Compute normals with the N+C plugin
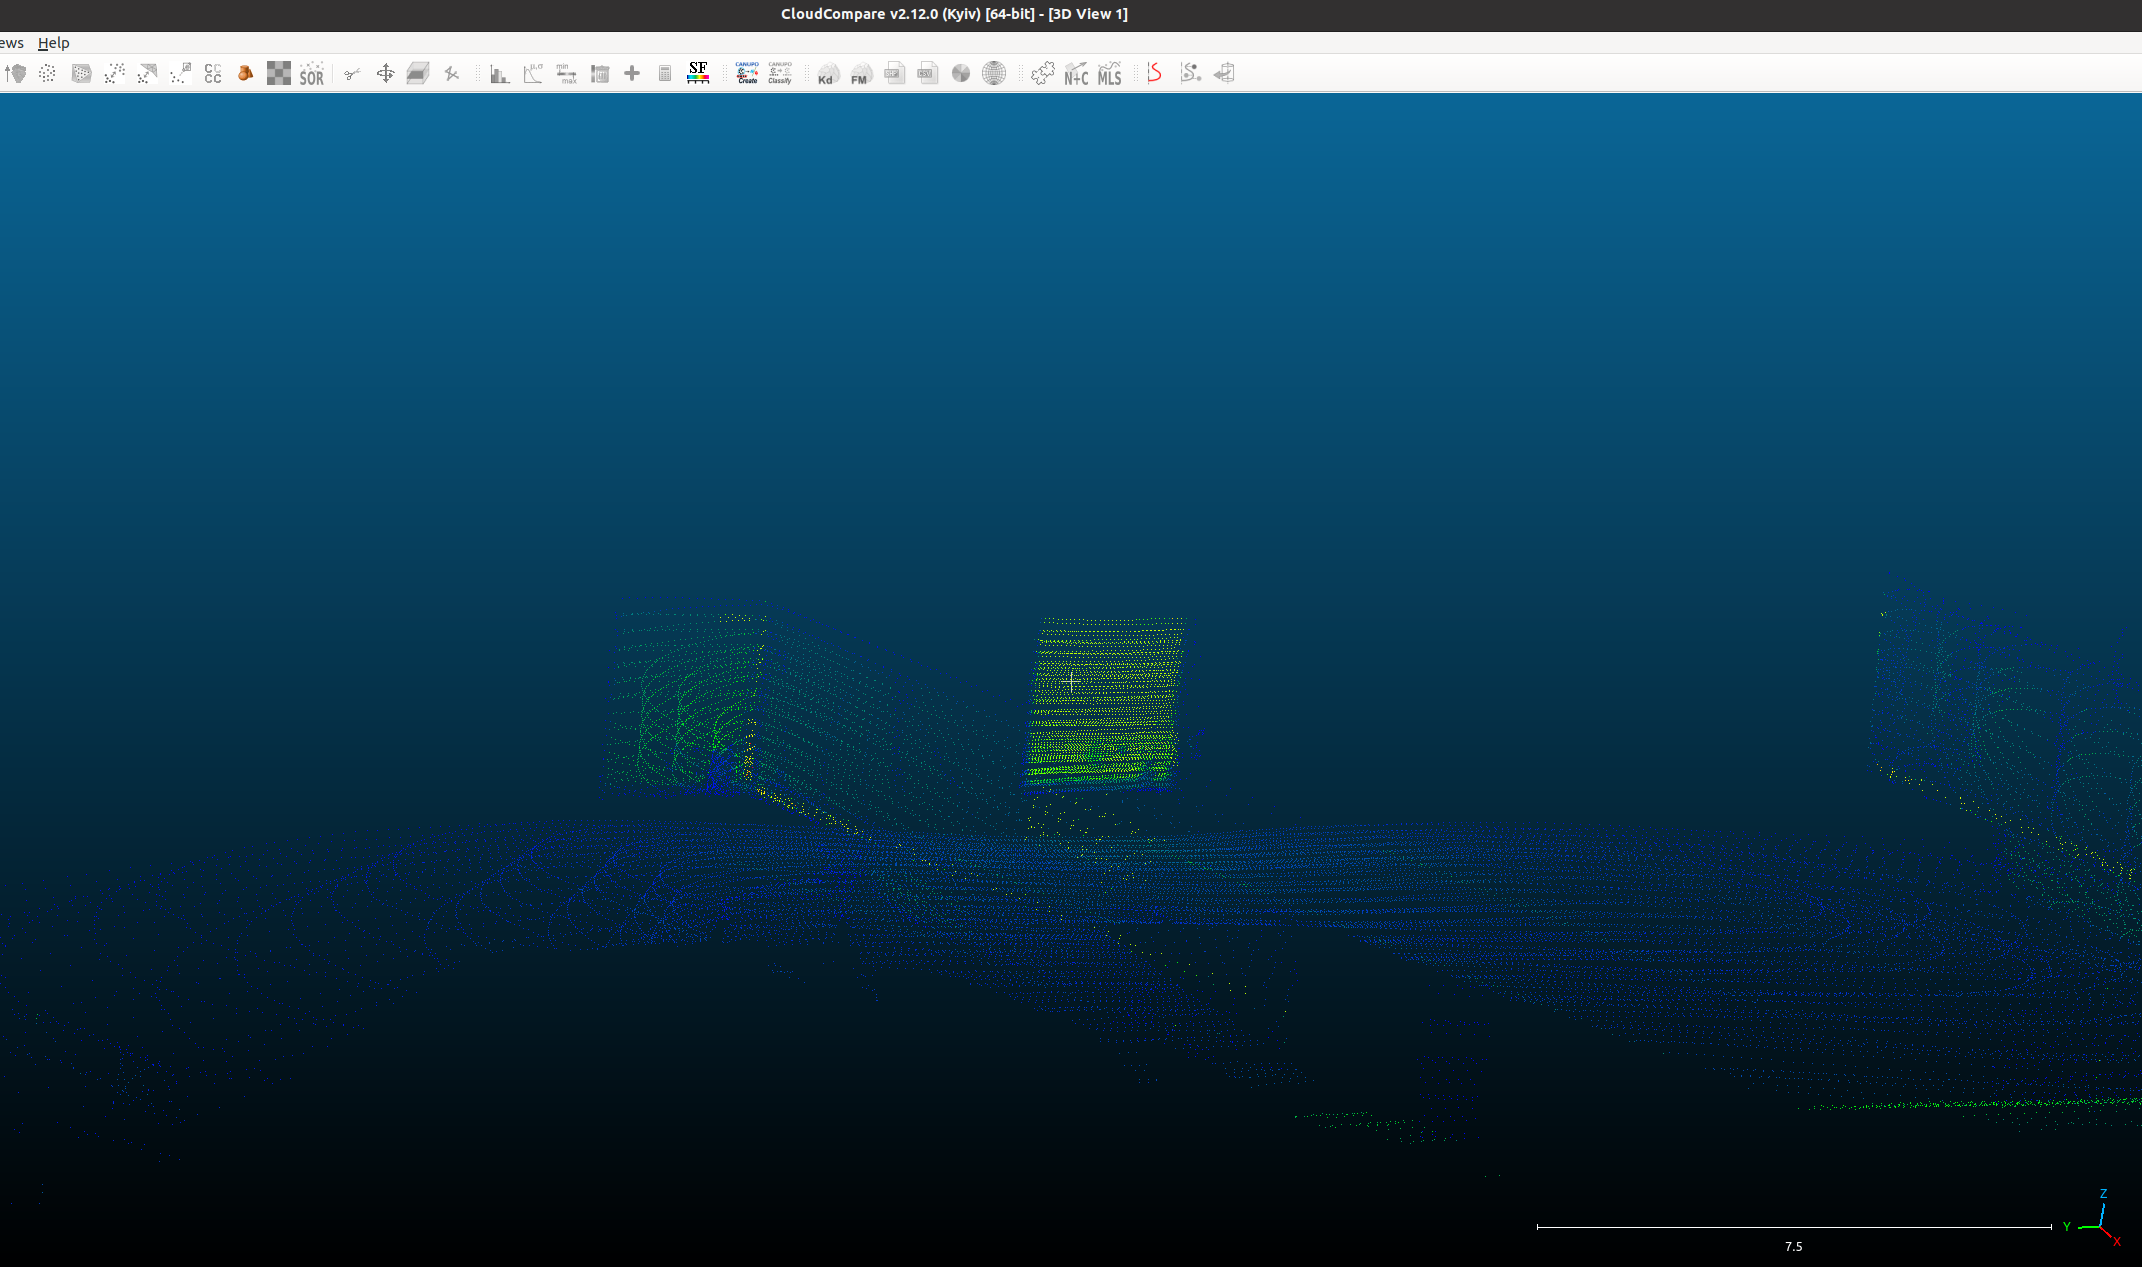The height and width of the screenshot is (1267, 2142). pyautogui.click(x=1076, y=73)
